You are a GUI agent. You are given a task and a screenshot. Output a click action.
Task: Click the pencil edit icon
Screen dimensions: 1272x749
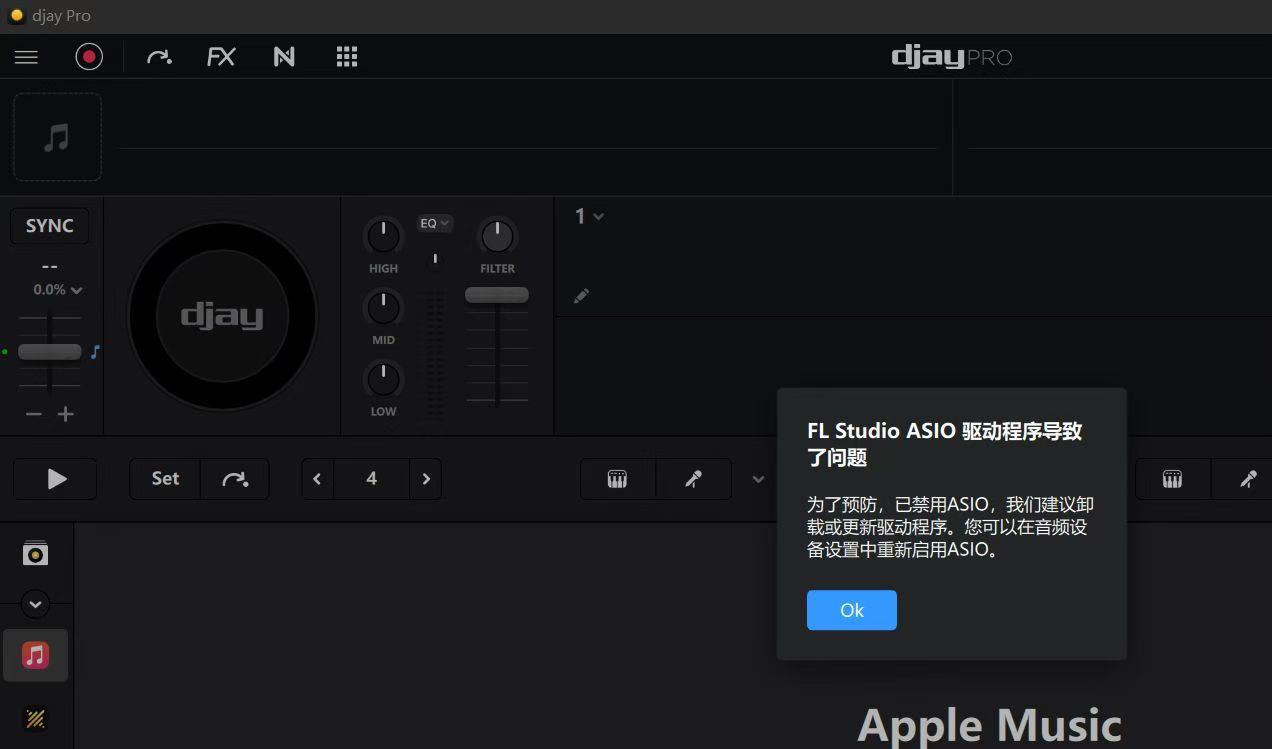tap(581, 296)
